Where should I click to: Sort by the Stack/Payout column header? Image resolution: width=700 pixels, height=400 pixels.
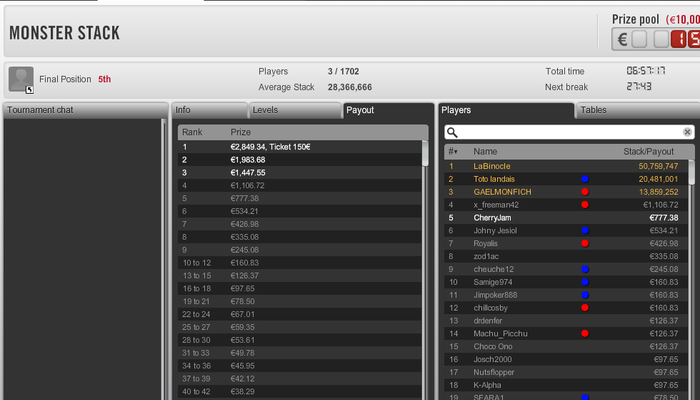coord(648,151)
